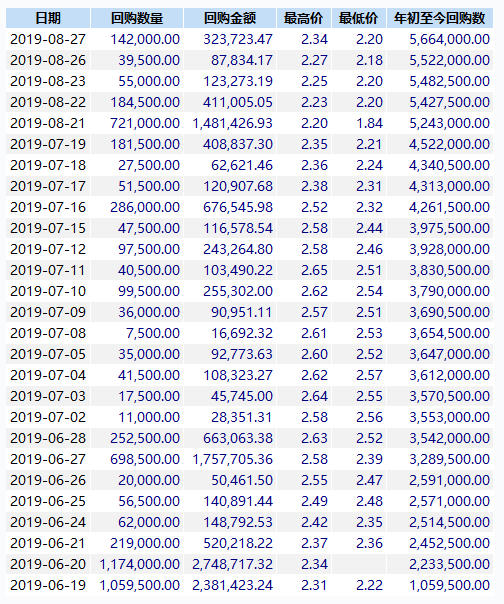Click amount cell 2,381,423.24

230,585
